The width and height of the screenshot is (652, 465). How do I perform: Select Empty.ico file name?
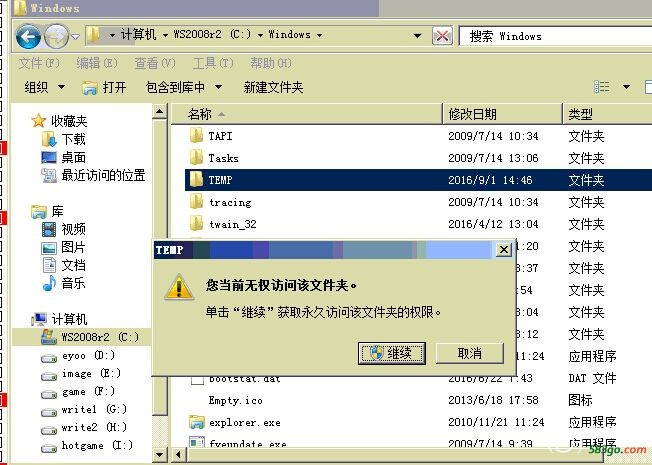tap(236, 401)
